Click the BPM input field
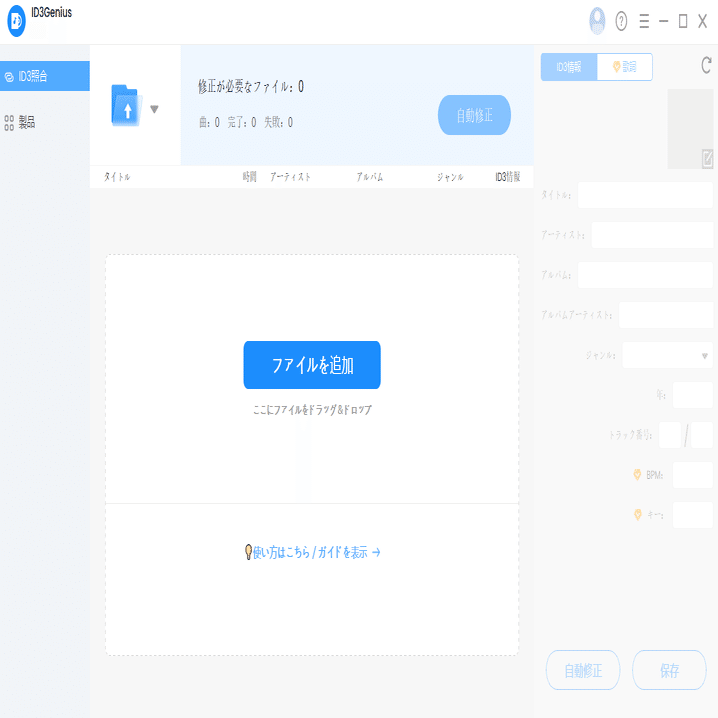Image resolution: width=718 pixels, height=718 pixels. click(693, 475)
